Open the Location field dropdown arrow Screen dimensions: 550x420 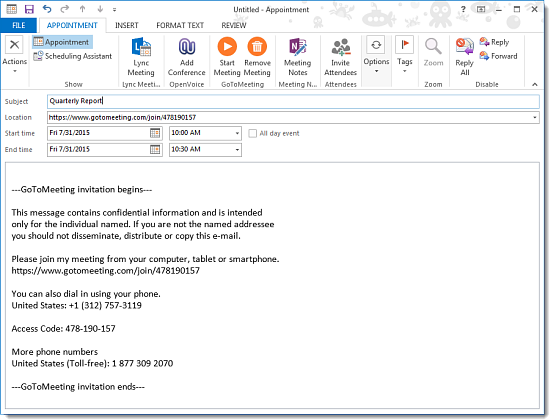(x=535, y=118)
